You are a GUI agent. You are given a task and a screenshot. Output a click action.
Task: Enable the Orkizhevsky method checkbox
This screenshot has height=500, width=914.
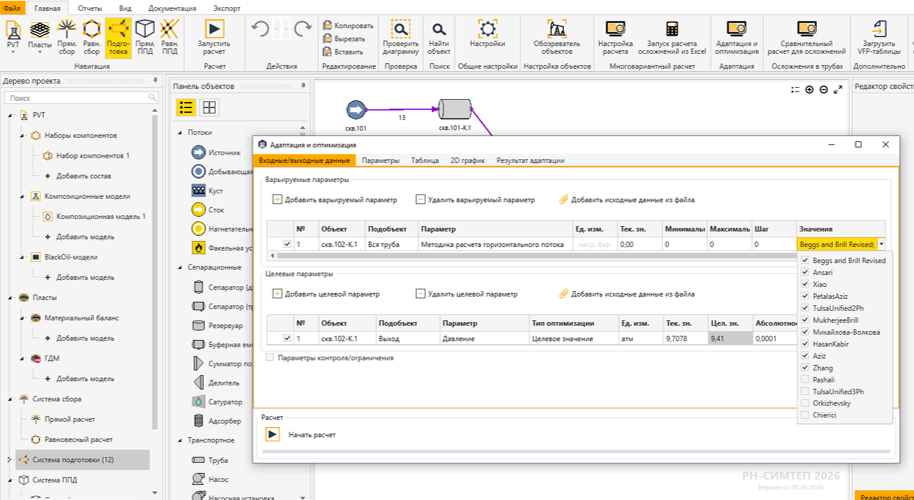point(805,403)
